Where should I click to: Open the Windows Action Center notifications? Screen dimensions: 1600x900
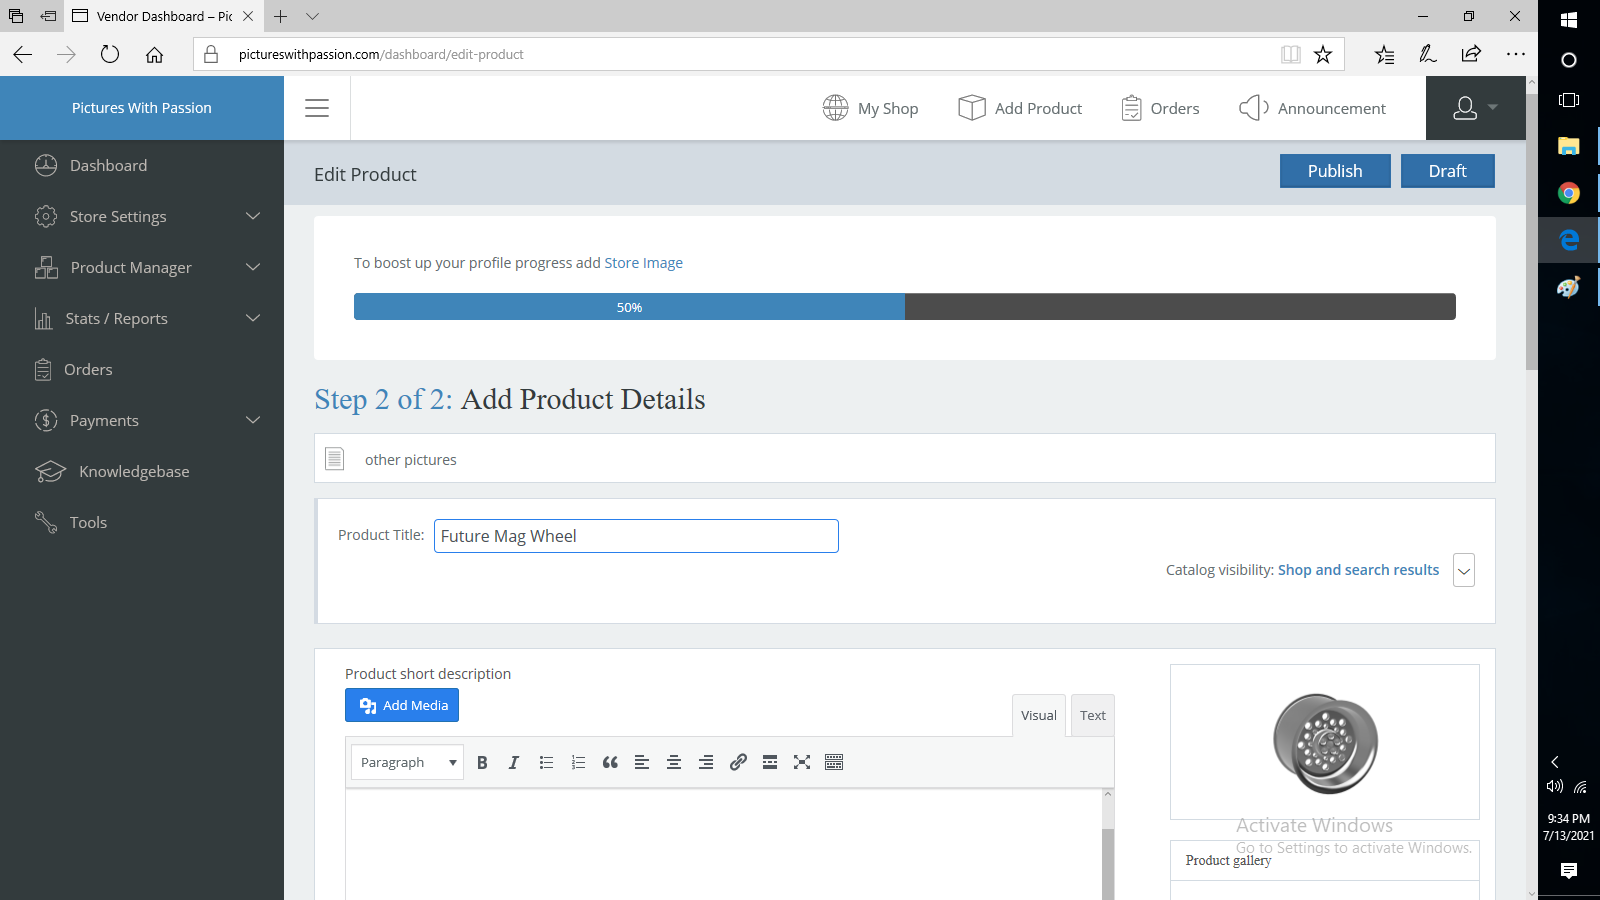(1569, 871)
